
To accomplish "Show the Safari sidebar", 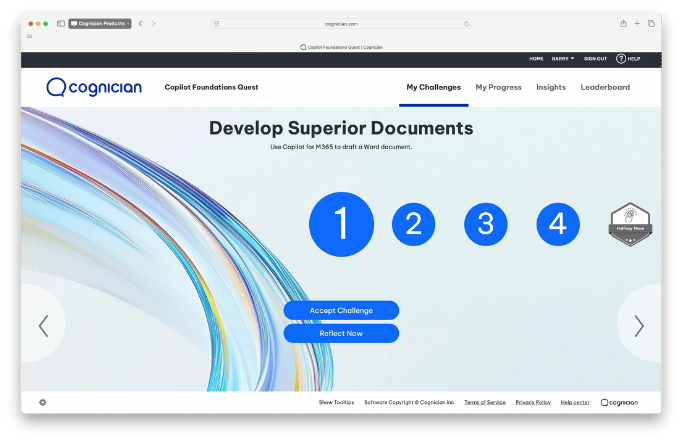I will pos(61,23).
